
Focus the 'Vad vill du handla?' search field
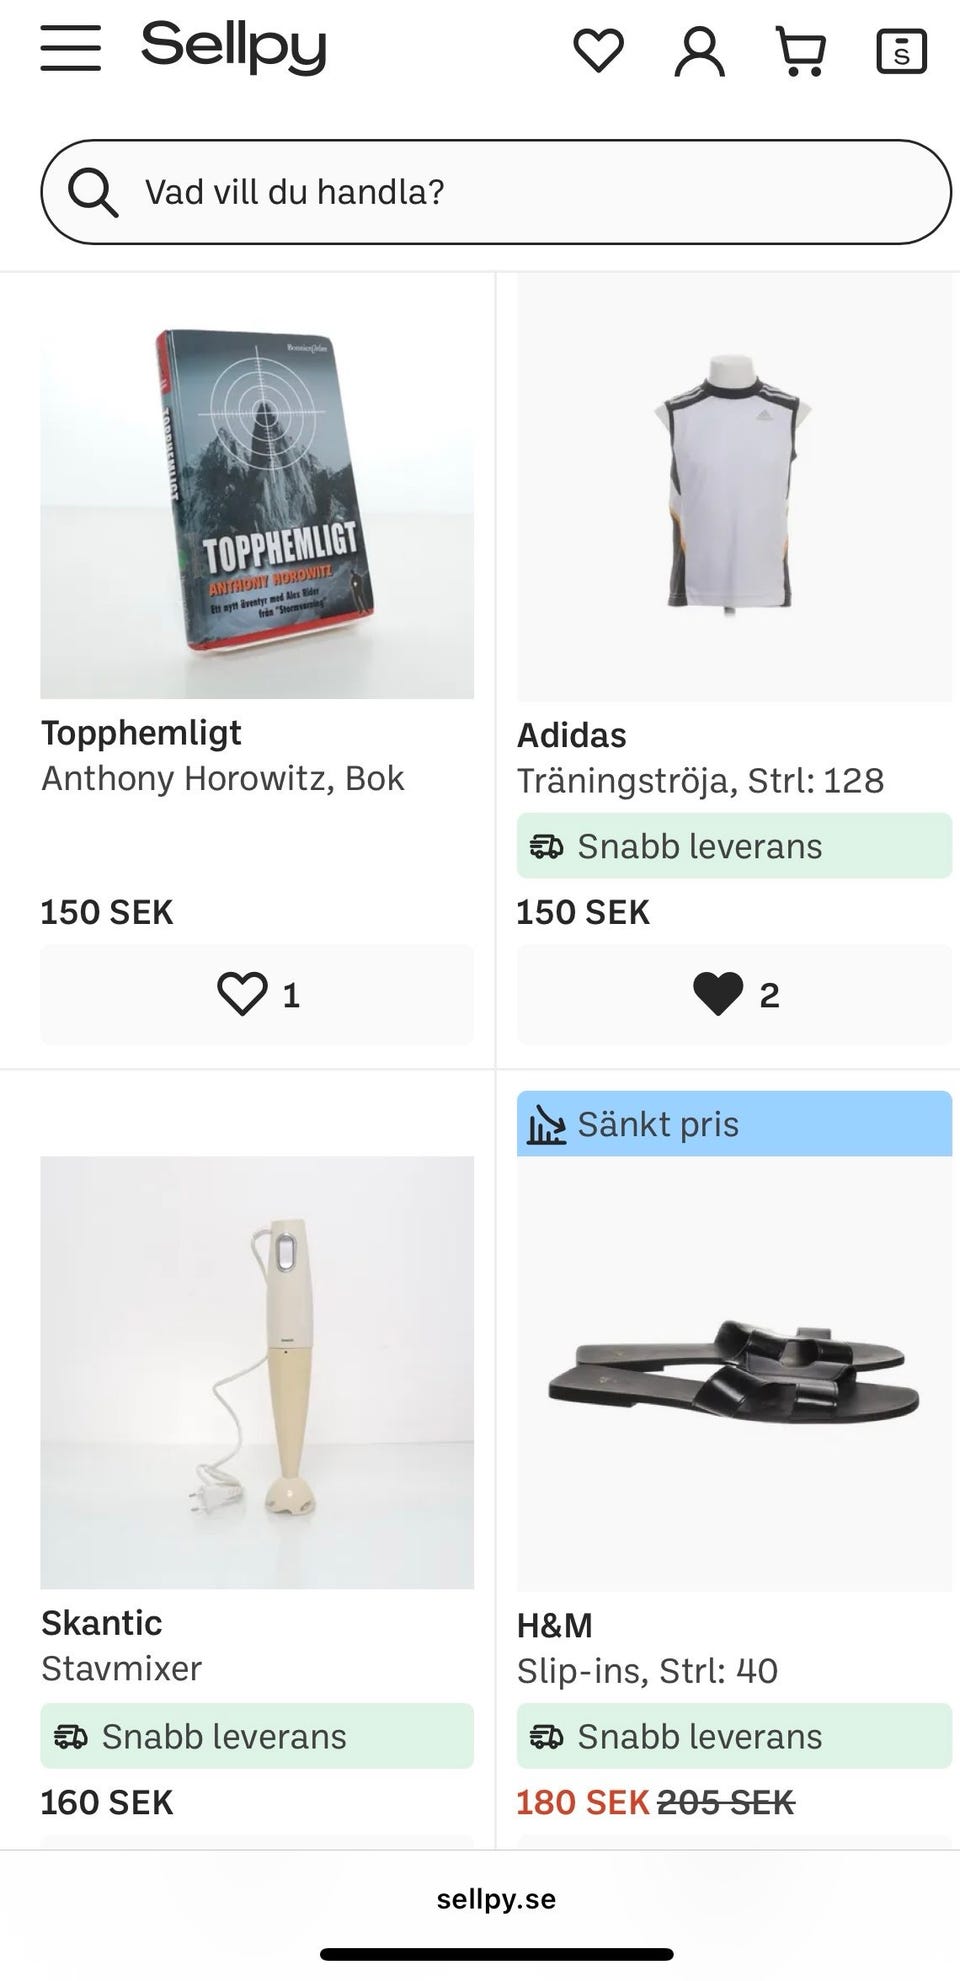520,192
